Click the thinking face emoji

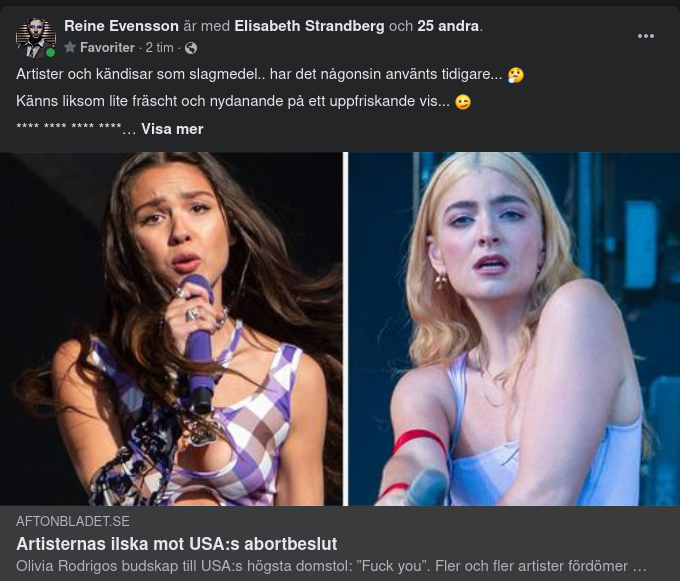[516, 75]
